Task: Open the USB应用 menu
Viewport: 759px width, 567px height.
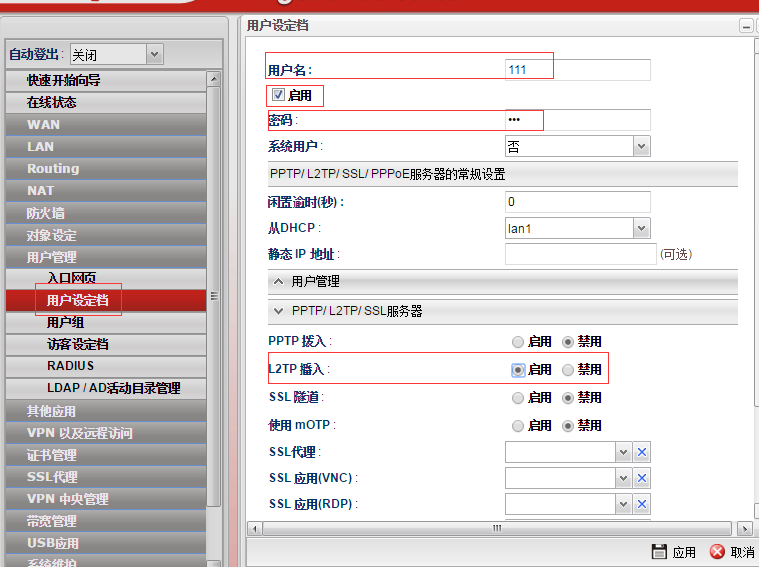Action: tap(106, 543)
